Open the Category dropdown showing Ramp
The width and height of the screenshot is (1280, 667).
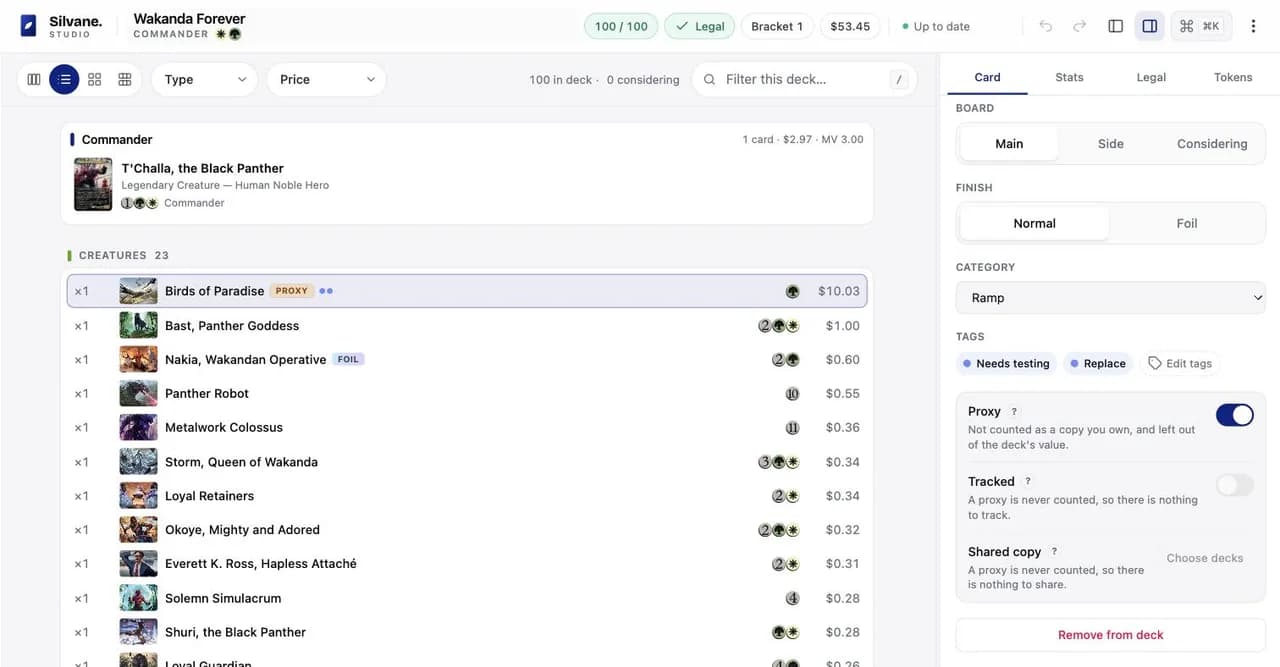tap(1110, 298)
